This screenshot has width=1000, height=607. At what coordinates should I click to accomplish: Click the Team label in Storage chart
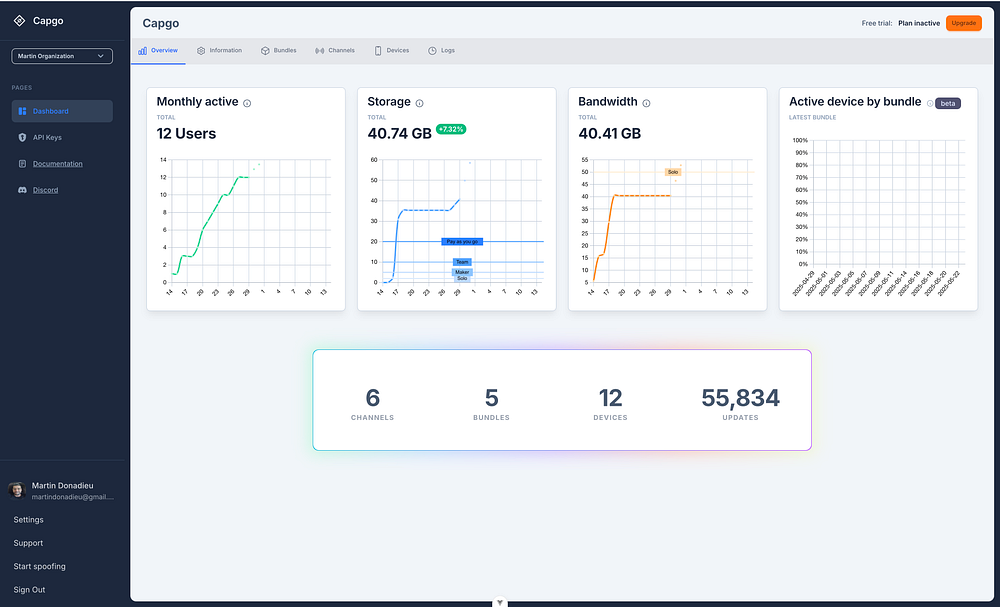click(x=462, y=262)
